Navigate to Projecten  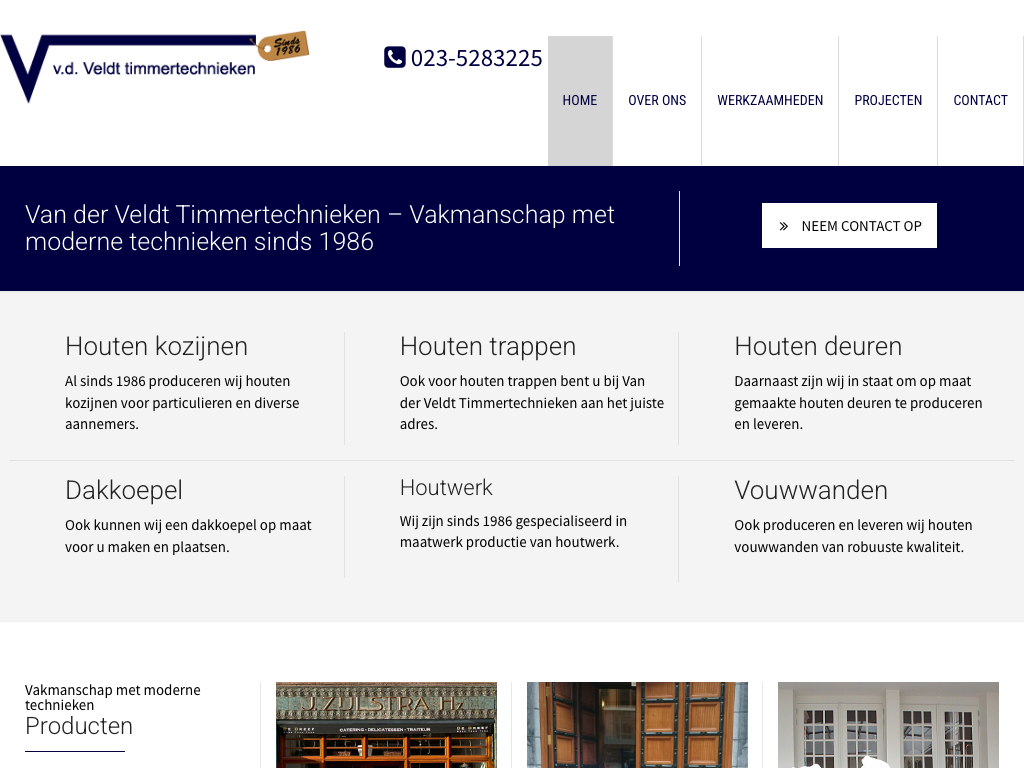pyautogui.click(x=888, y=100)
